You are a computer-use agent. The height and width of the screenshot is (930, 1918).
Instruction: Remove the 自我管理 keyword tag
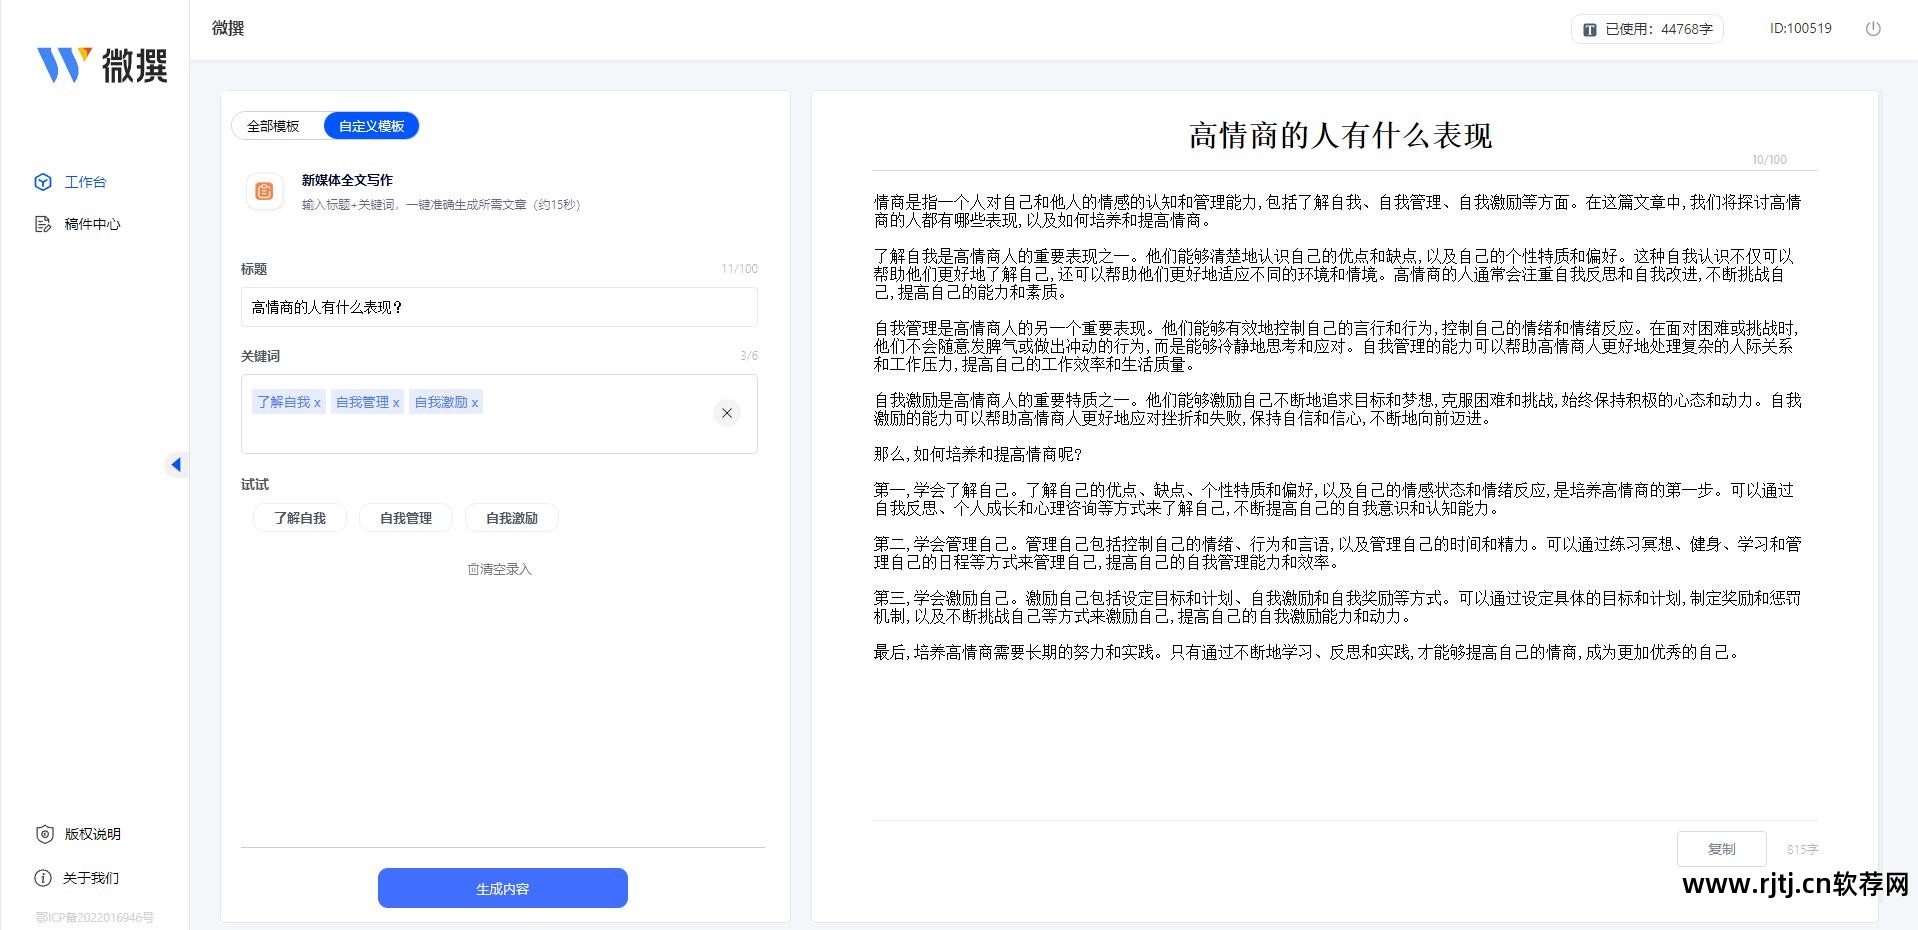tap(396, 403)
